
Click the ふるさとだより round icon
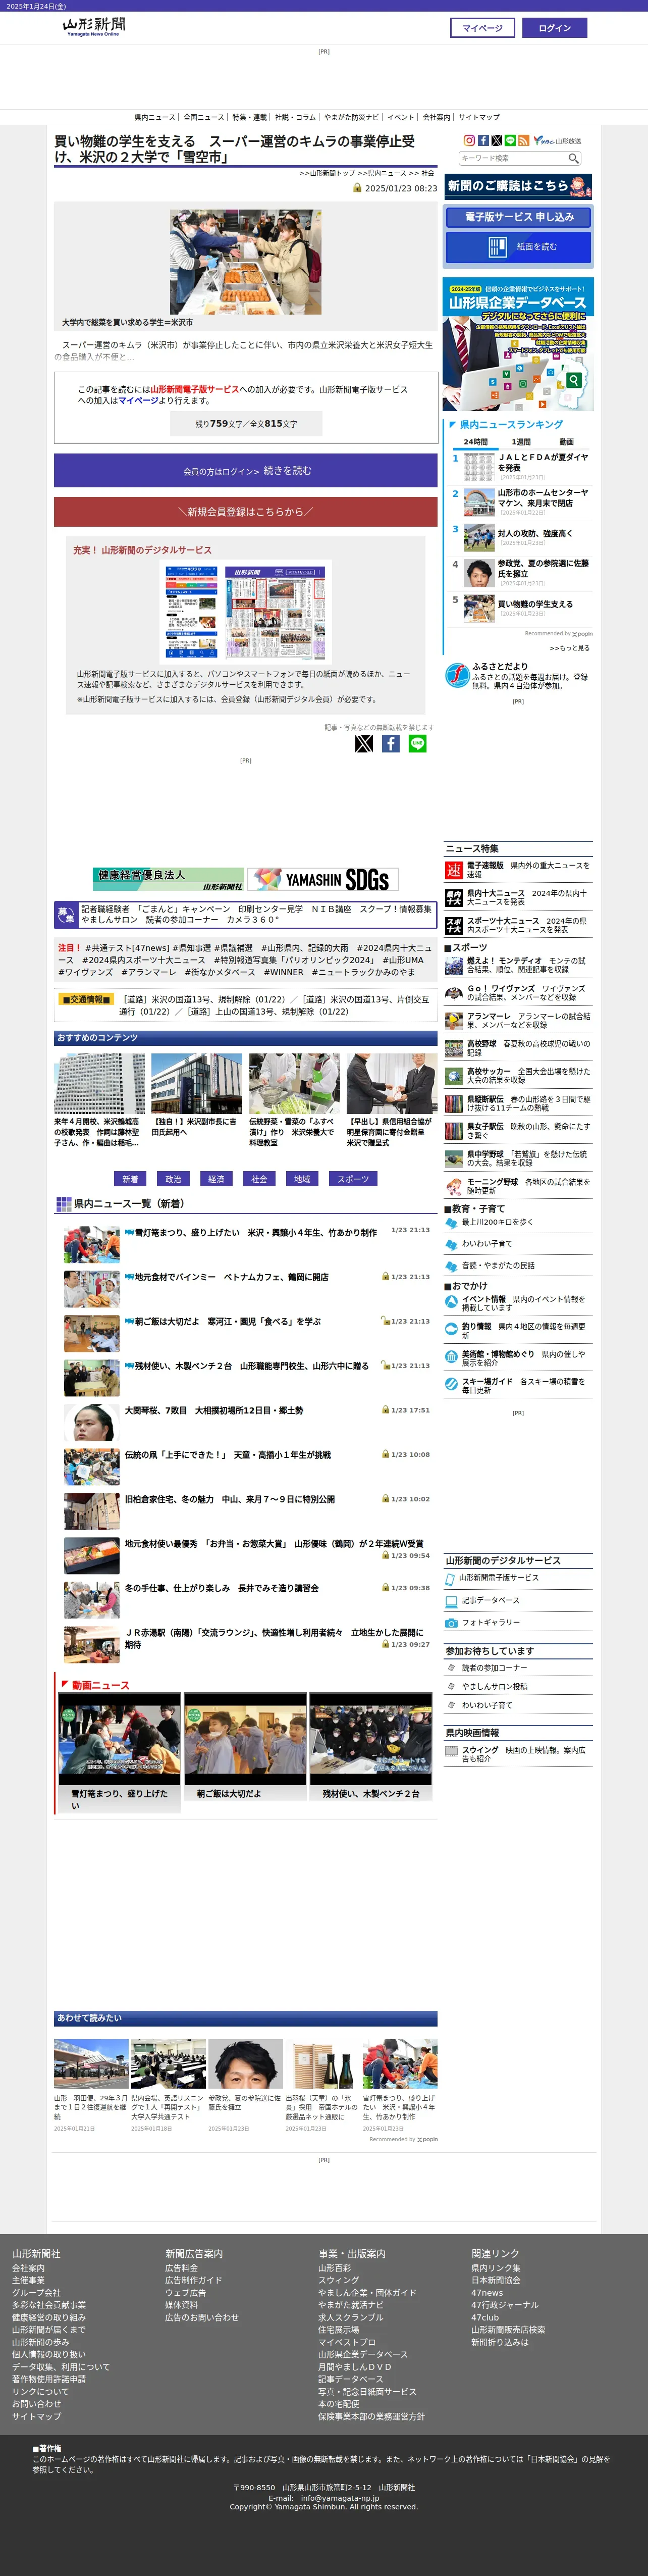click(x=457, y=675)
